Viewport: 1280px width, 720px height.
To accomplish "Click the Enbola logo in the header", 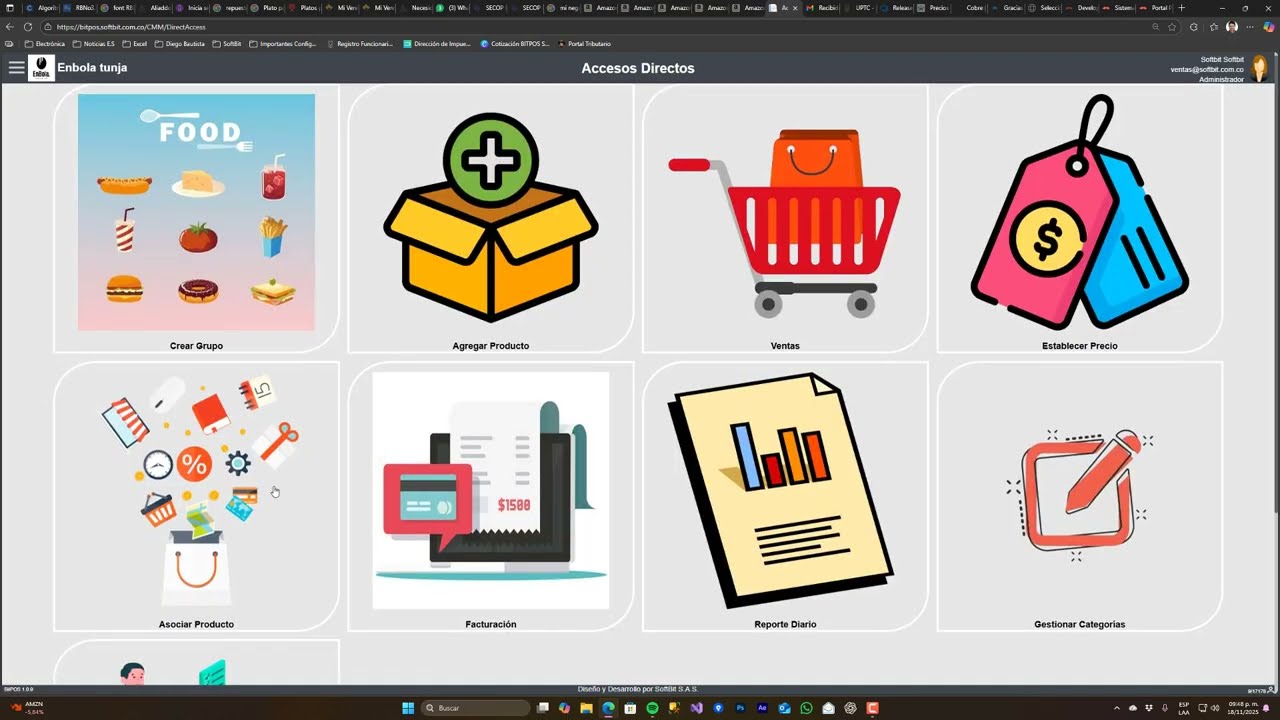I will coord(41,68).
